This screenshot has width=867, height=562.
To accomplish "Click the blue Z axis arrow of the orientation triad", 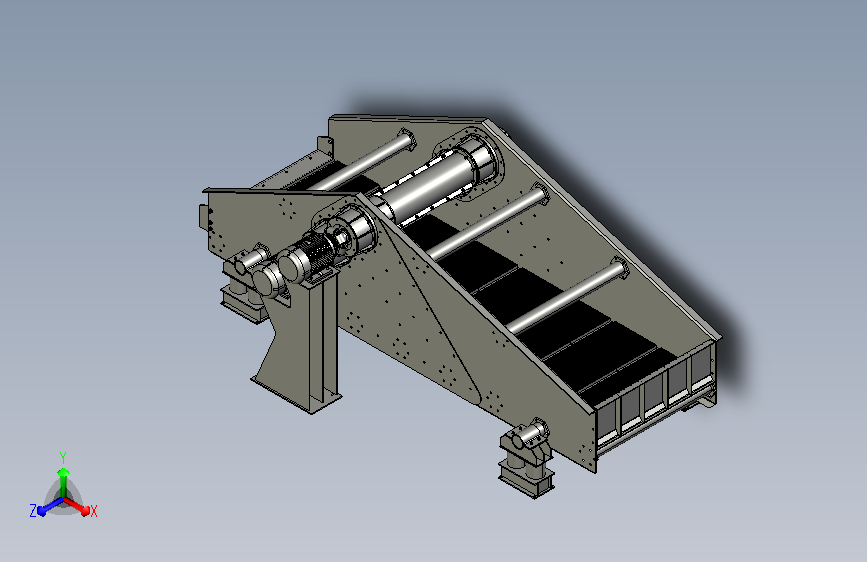I will click(x=50, y=506).
